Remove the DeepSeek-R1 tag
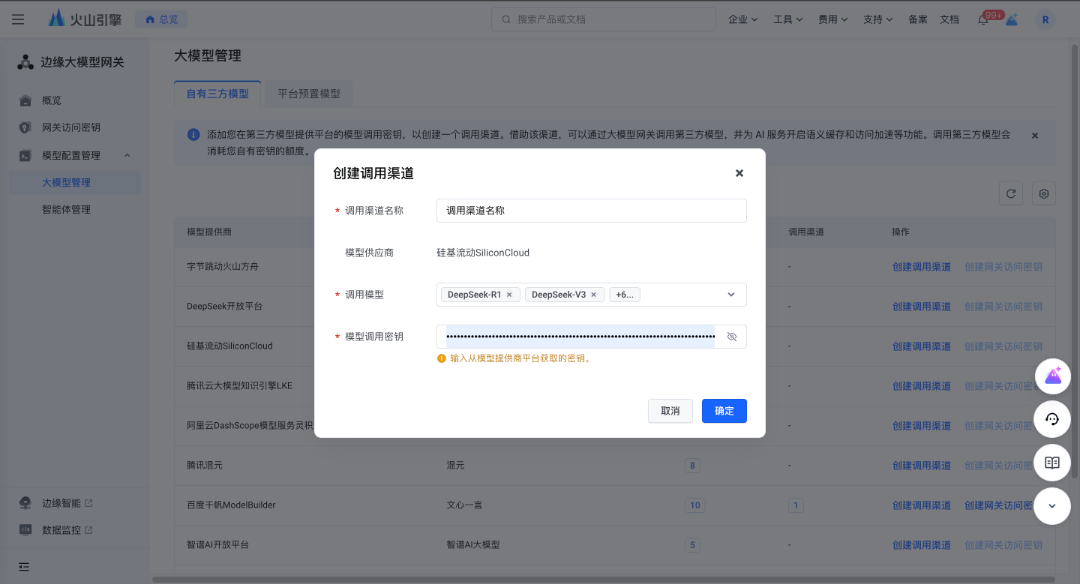 coord(509,295)
